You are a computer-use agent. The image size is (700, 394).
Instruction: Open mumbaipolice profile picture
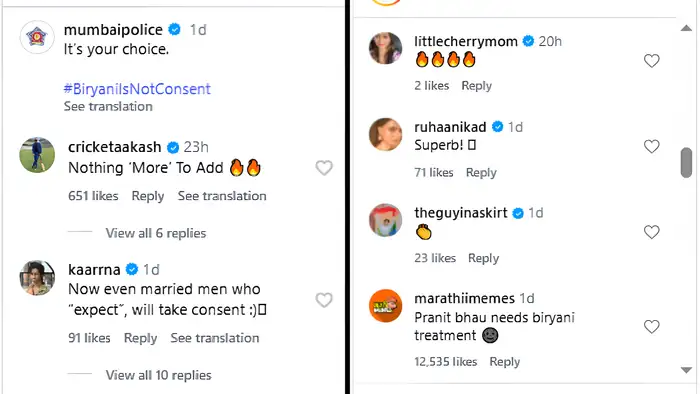click(x=37, y=37)
